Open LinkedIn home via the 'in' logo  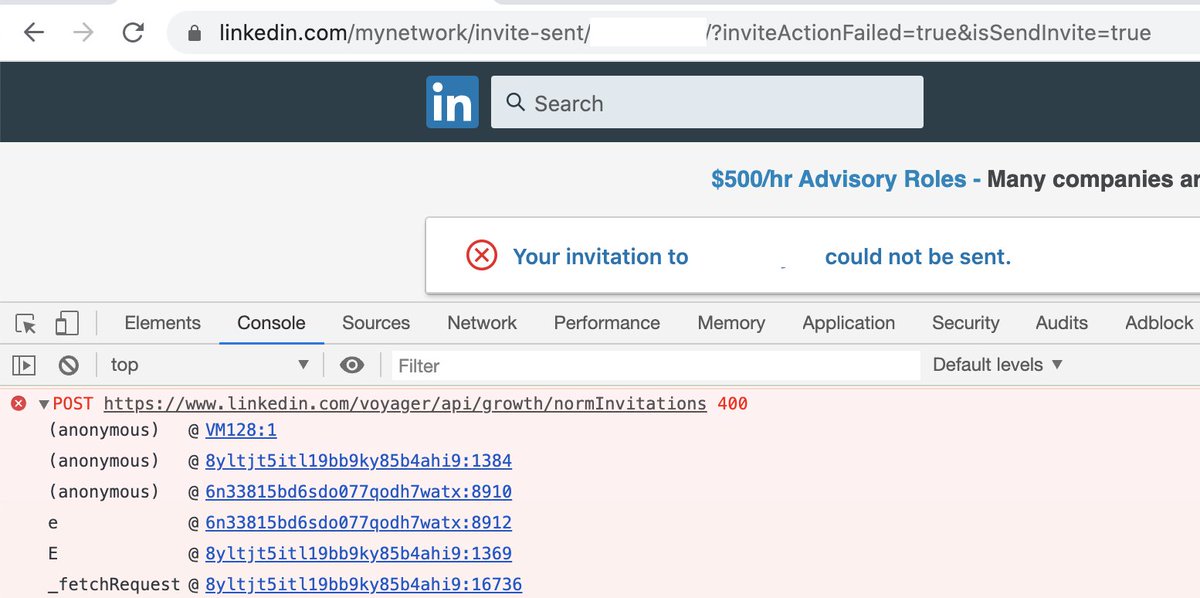(452, 102)
